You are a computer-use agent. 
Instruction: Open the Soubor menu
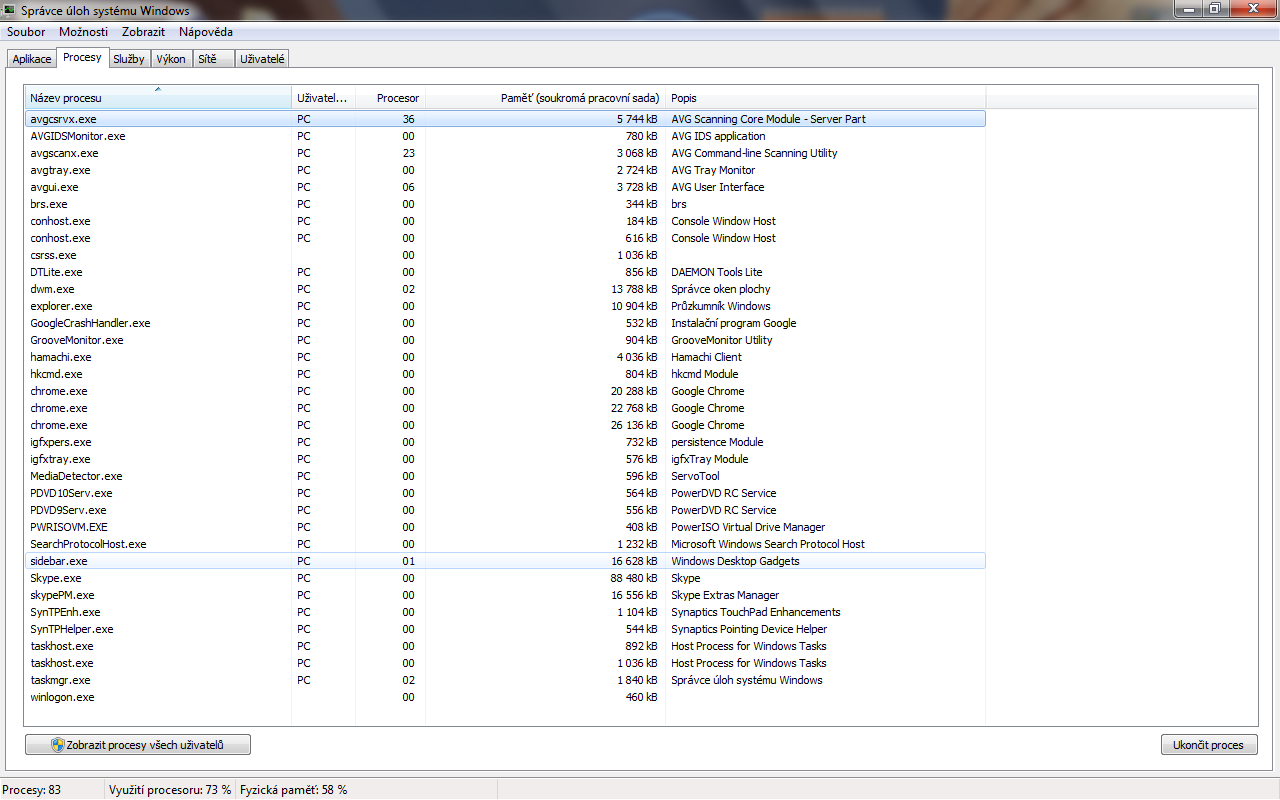coord(26,32)
